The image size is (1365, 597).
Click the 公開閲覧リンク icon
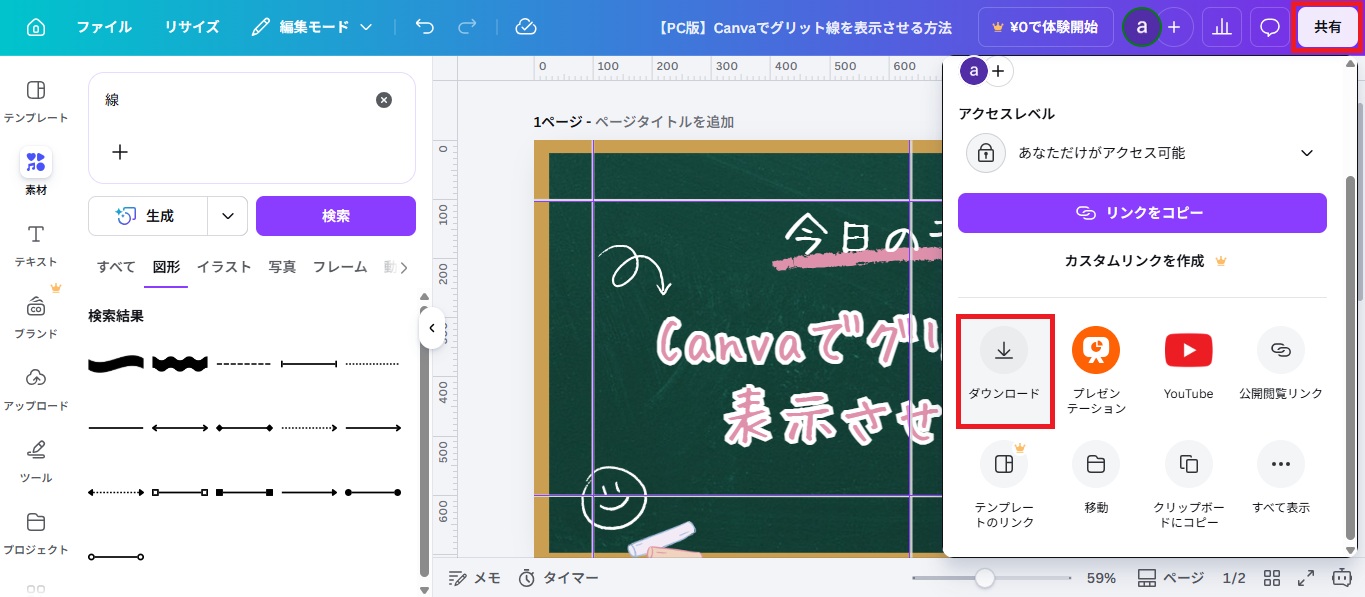tap(1280, 351)
